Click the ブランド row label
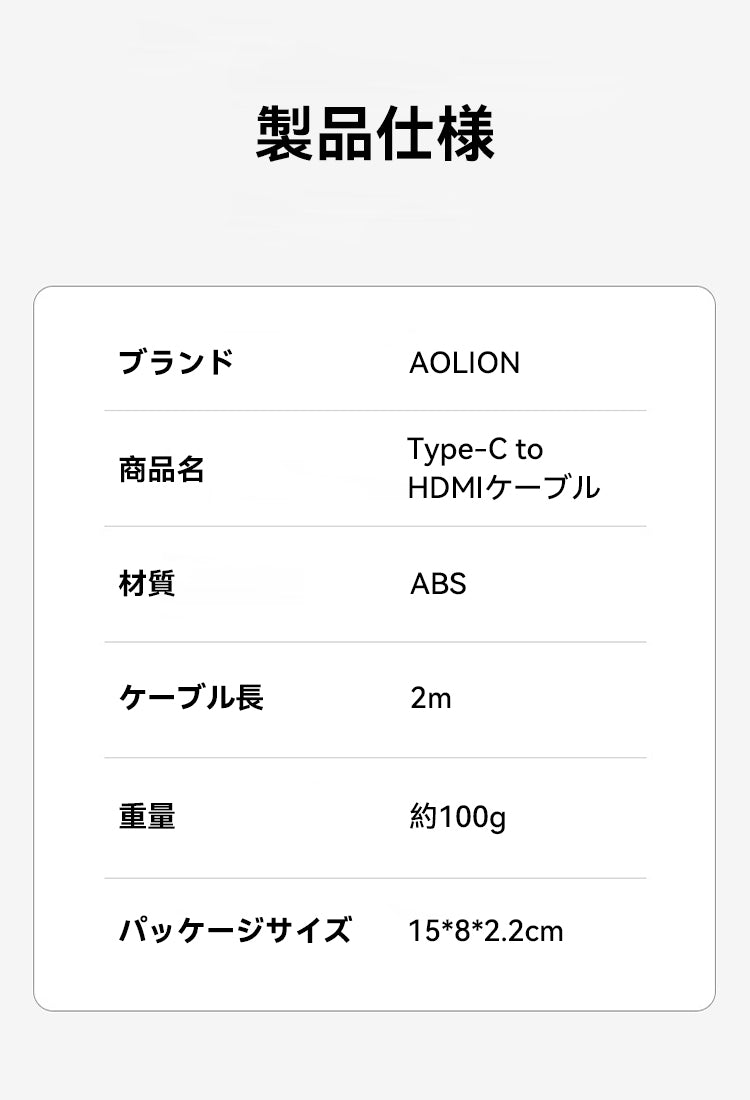The height and width of the screenshot is (1100, 750). tap(176, 362)
